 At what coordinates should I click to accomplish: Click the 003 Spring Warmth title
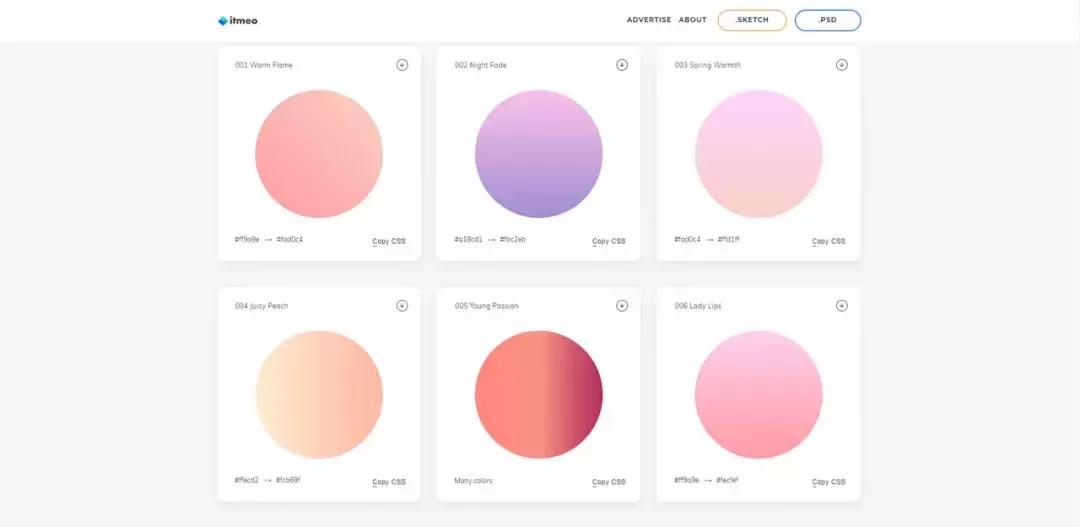point(708,65)
